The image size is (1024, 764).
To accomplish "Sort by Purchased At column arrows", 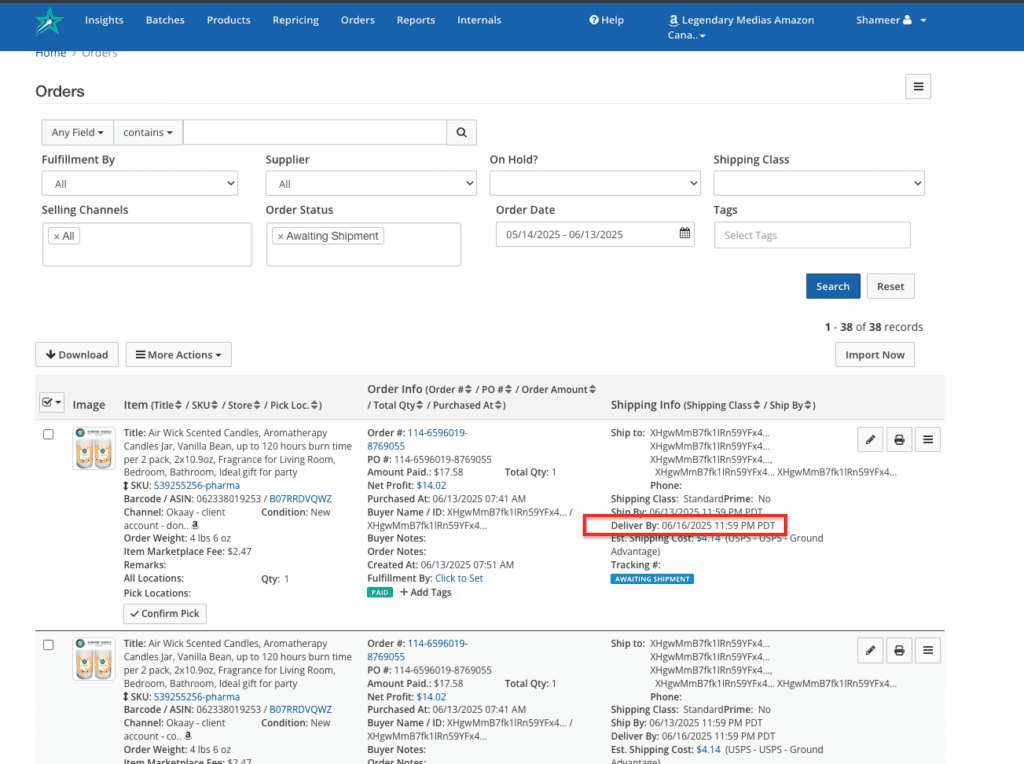I will point(499,406).
